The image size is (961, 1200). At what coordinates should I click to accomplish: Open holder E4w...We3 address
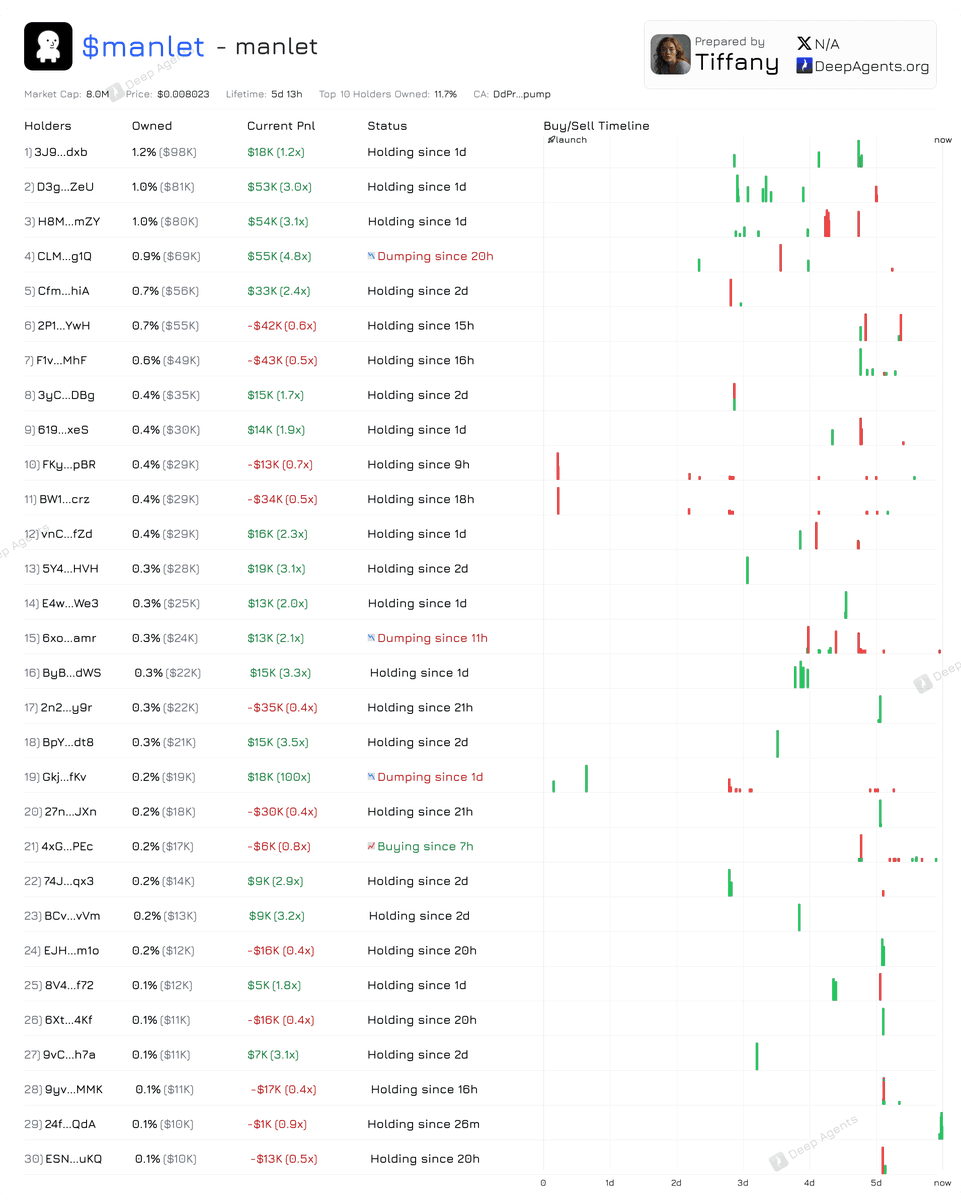tap(70, 604)
